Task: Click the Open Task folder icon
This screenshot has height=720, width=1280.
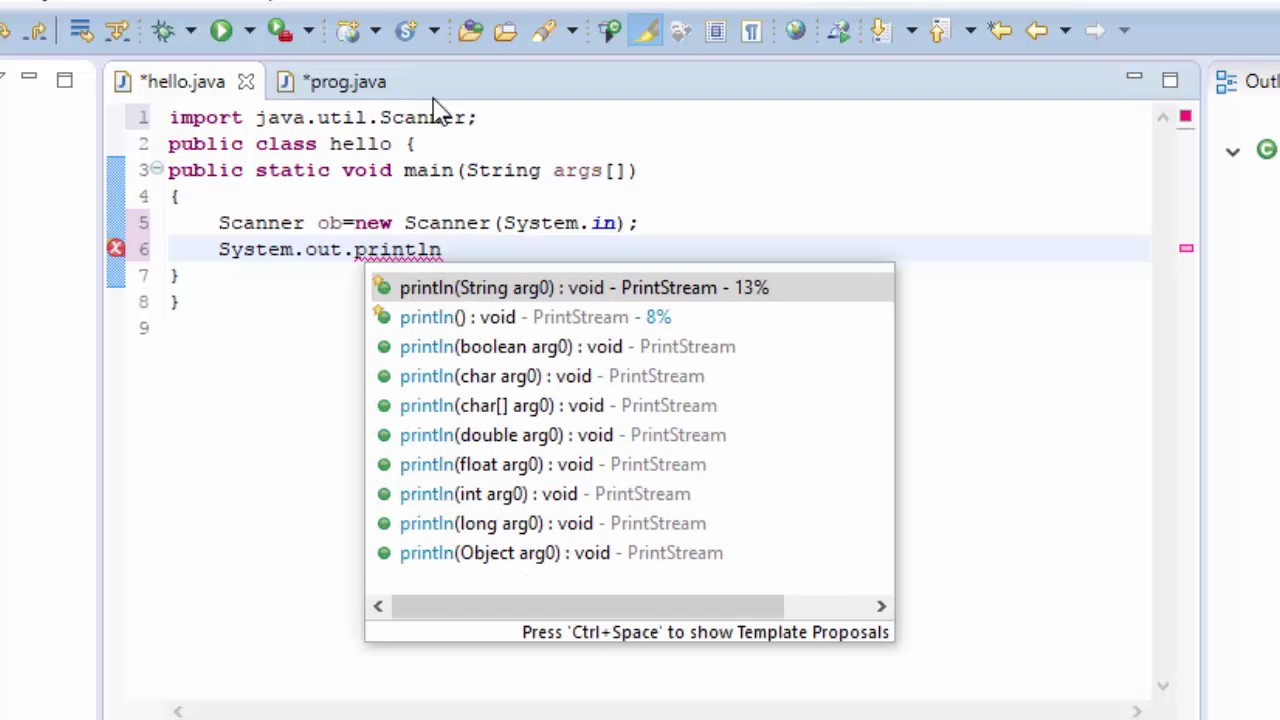Action: 506,31
